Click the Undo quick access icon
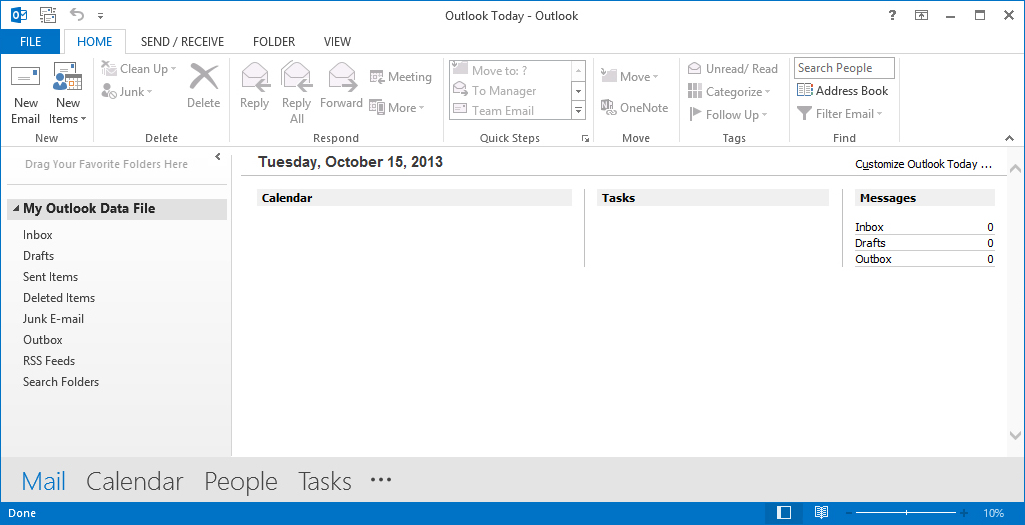The image size is (1025, 525). click(x=76, y=14)
